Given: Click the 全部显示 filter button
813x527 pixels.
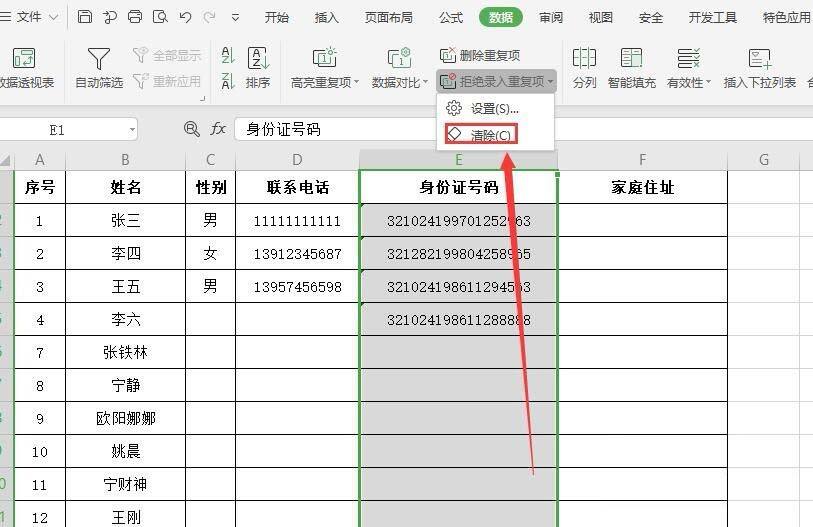Looking at the screenshot, I should 167,55.
